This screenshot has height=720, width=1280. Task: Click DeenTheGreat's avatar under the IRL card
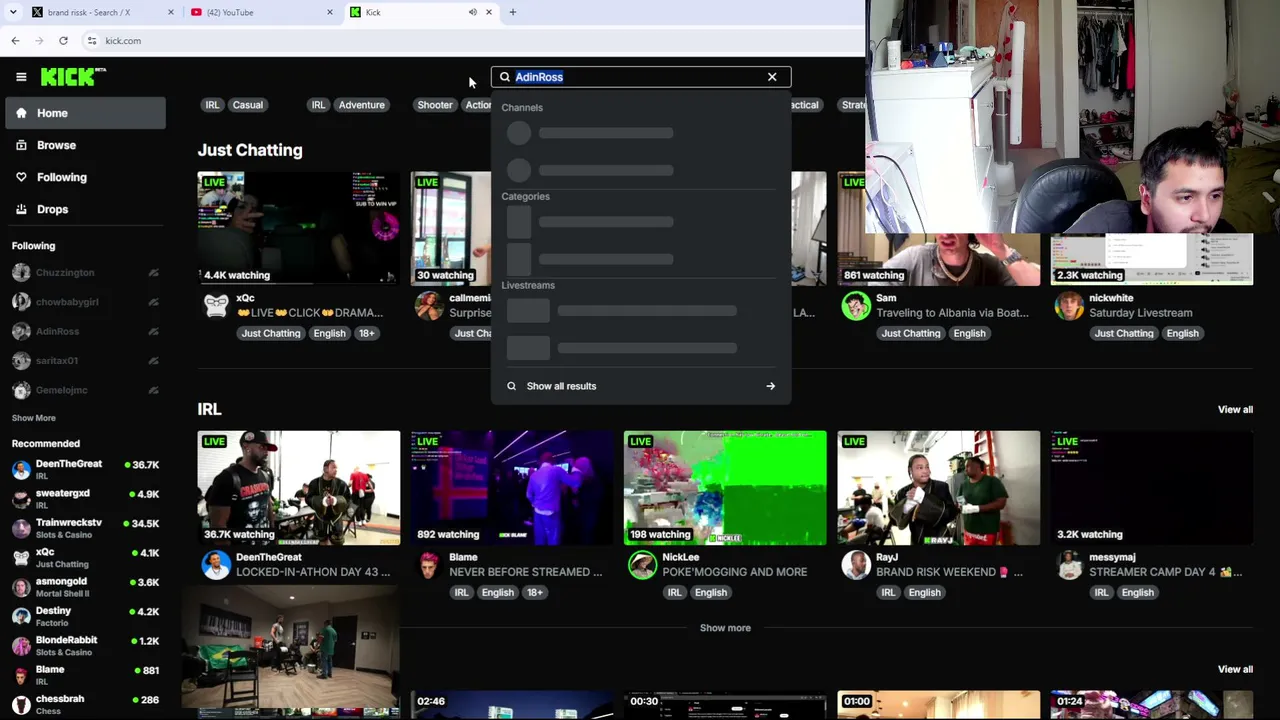[216, 565]
